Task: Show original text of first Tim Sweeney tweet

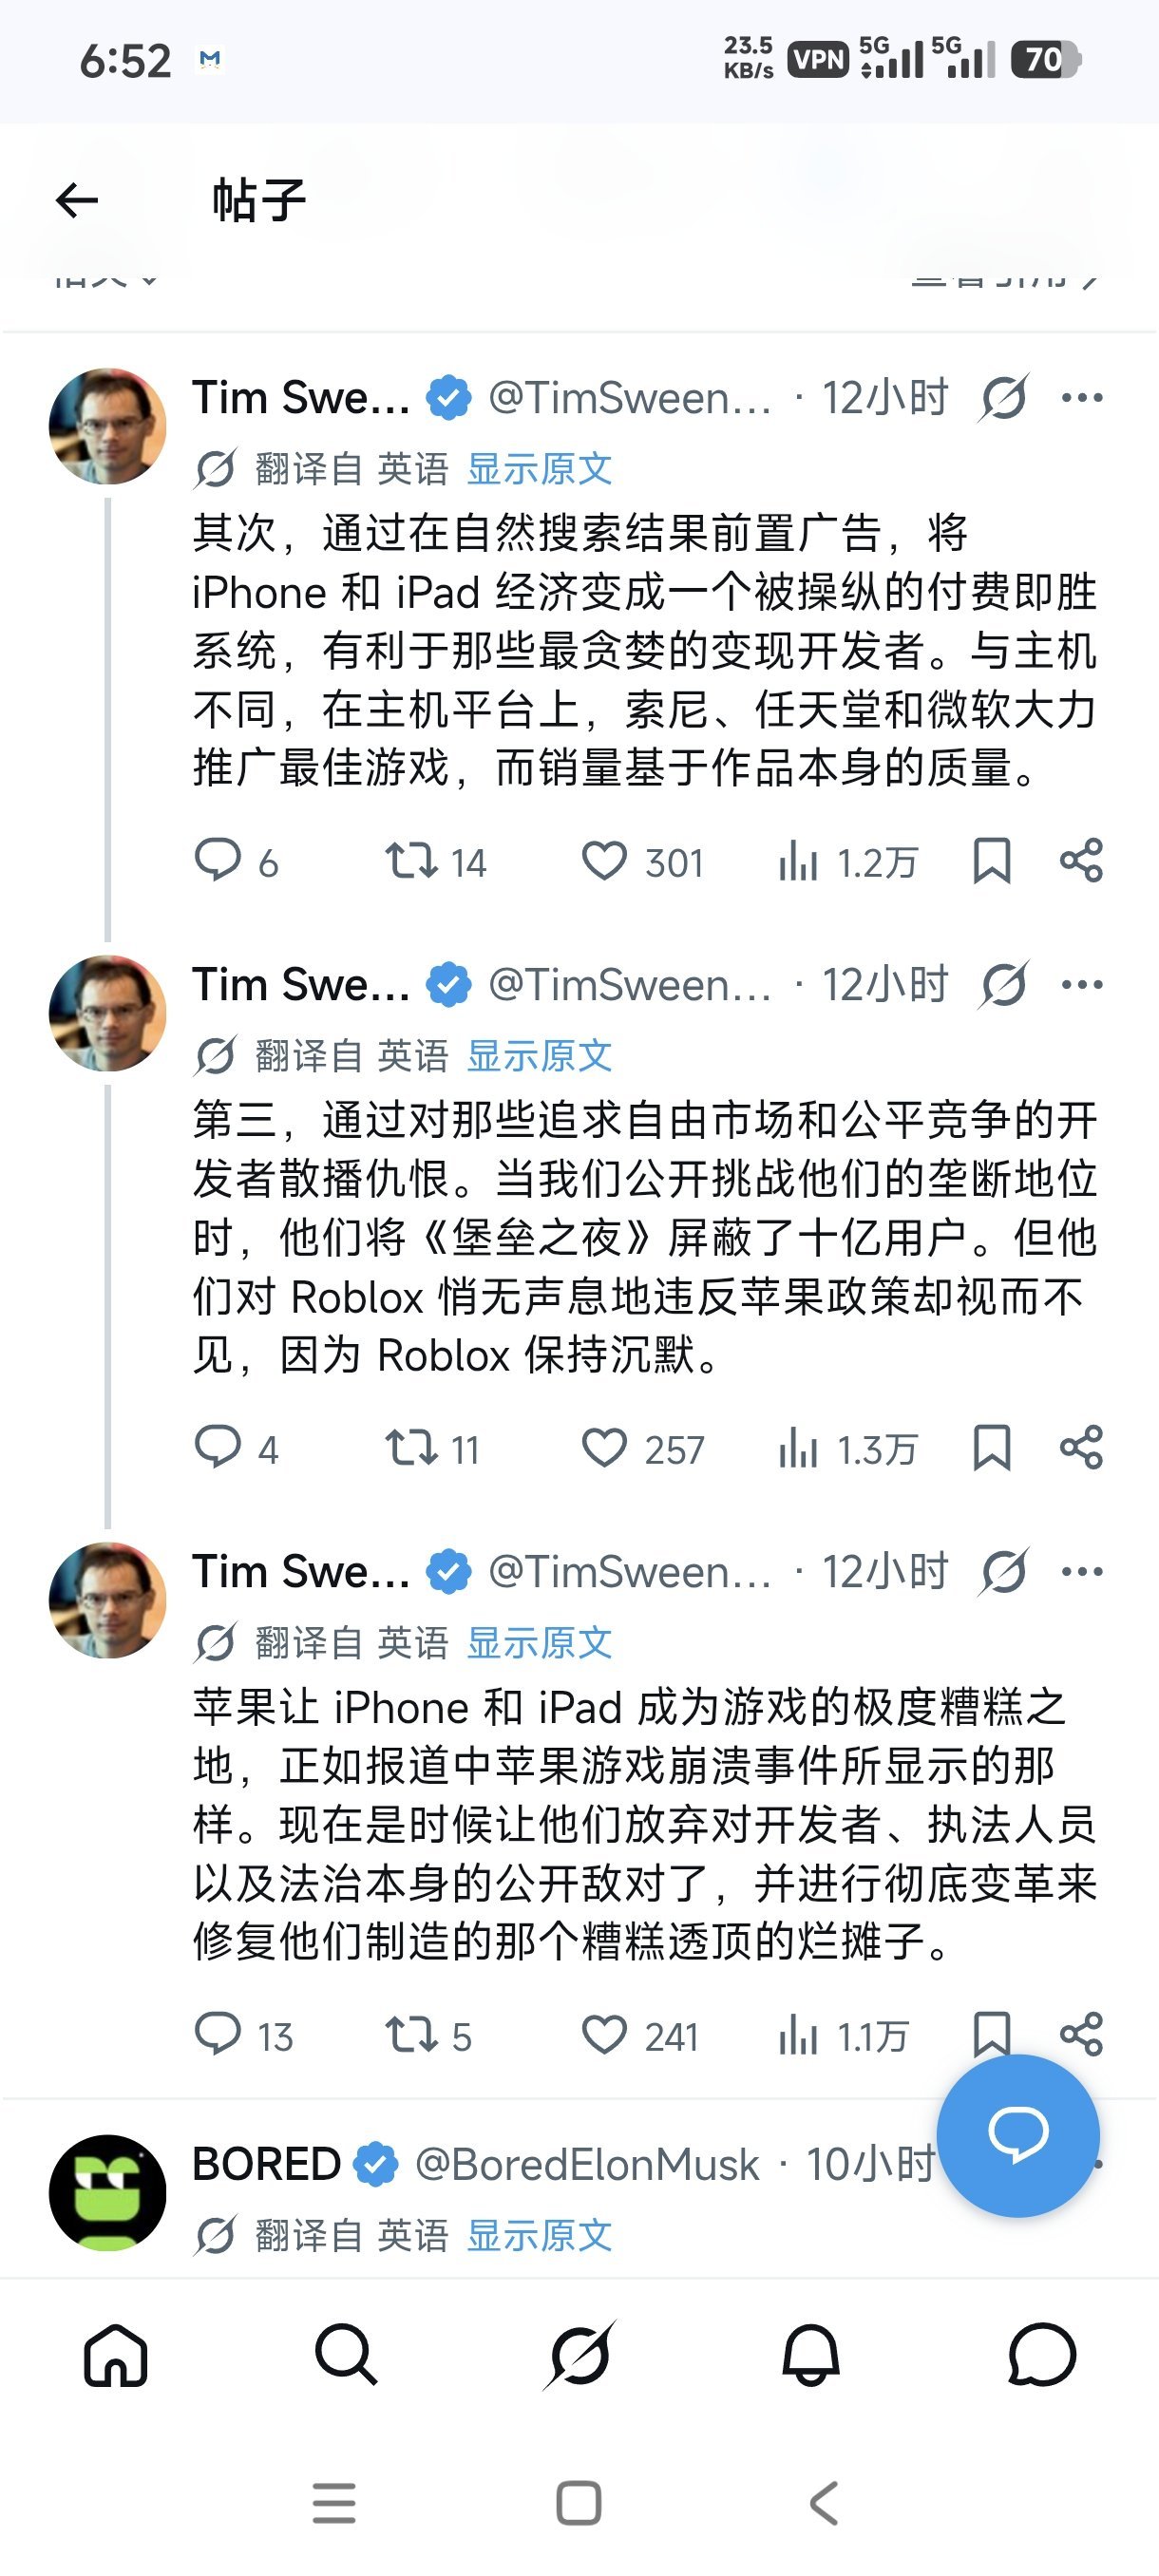Action: [x=540, y=469]
